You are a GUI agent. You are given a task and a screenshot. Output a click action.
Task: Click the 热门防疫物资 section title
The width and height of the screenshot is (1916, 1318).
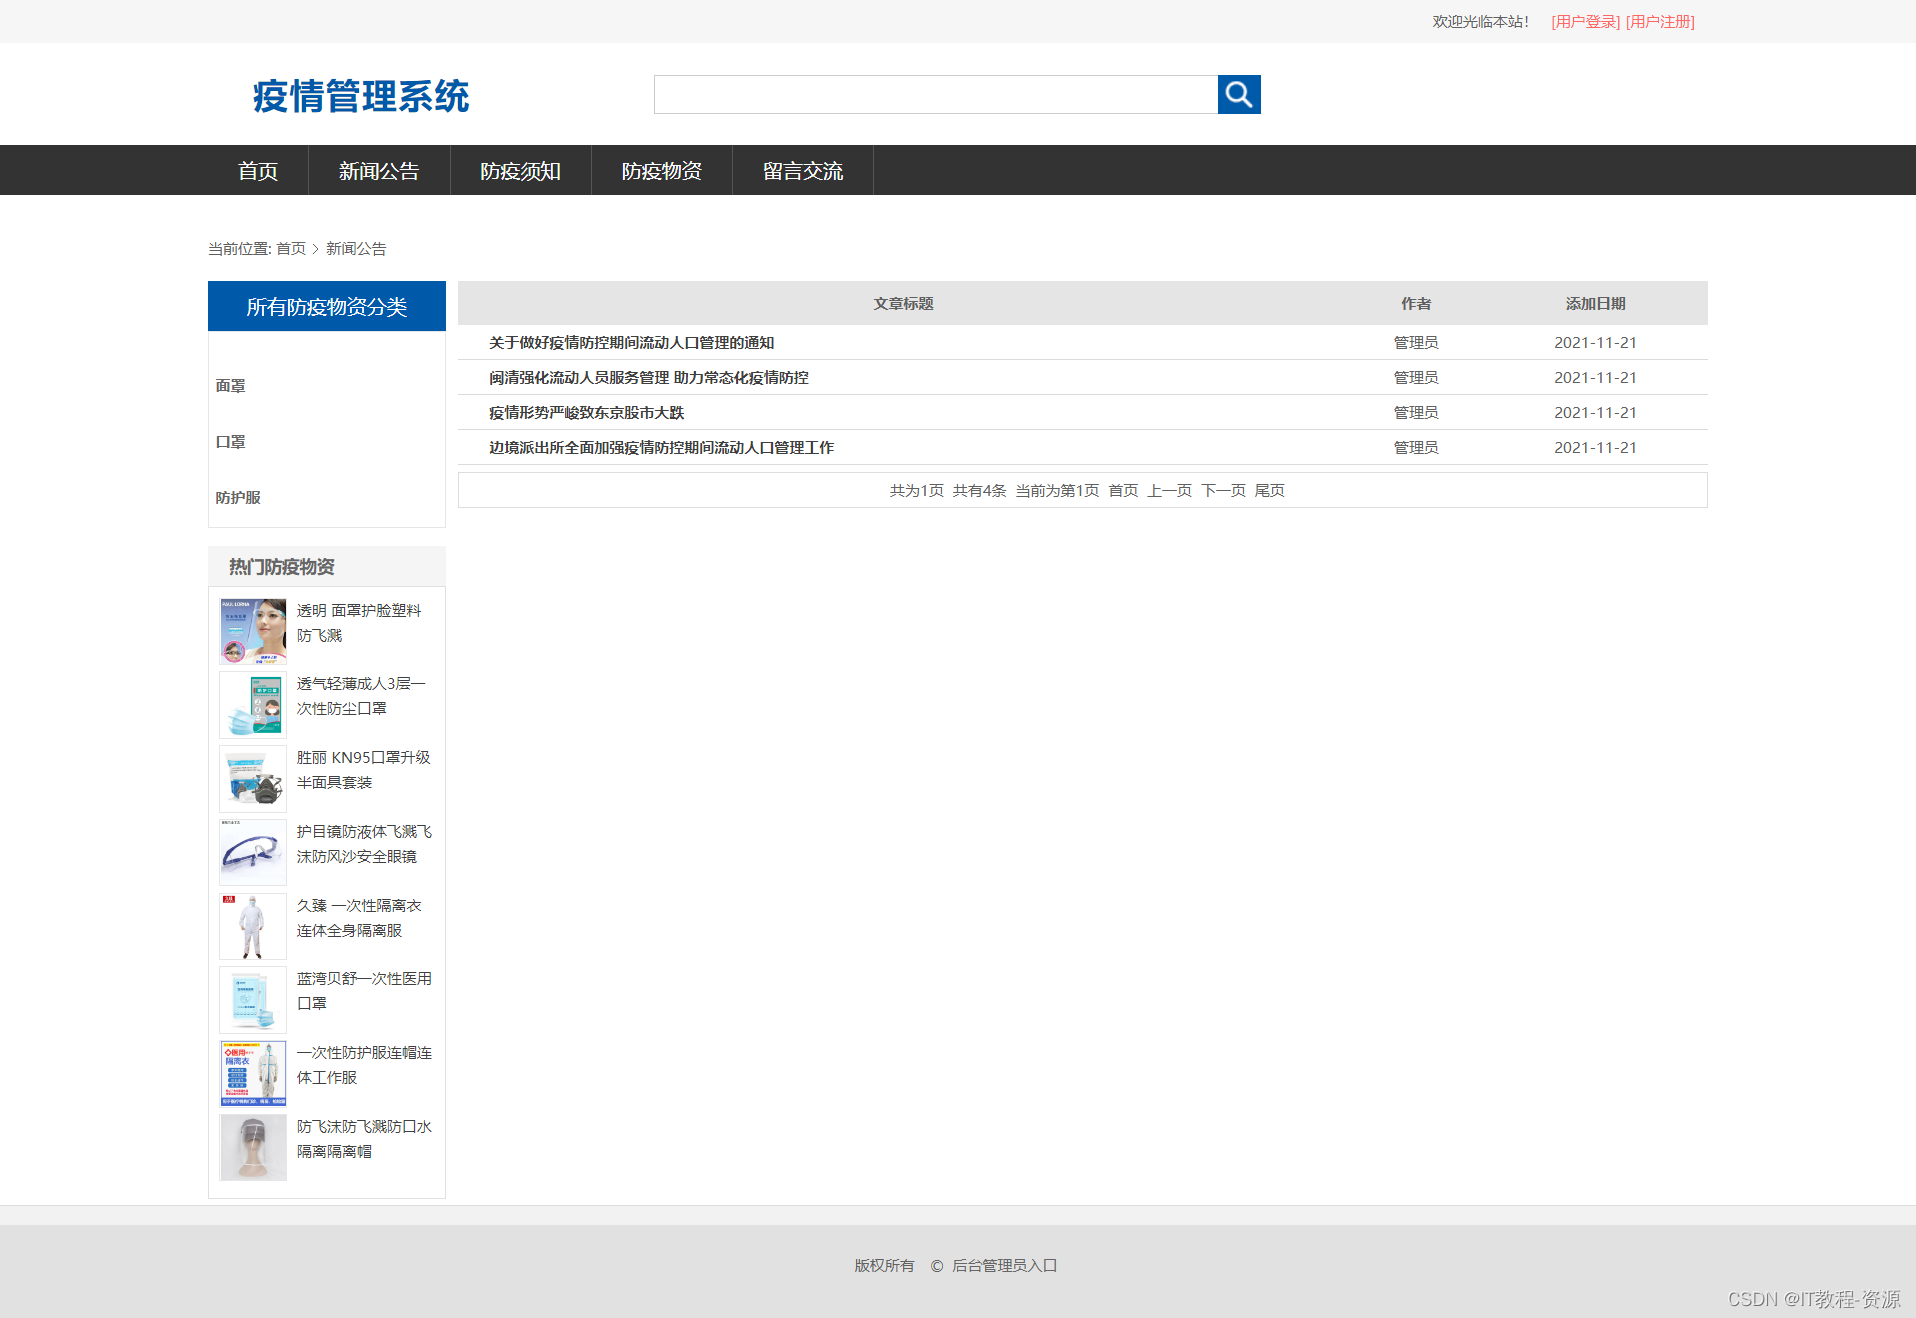point(282,567)
